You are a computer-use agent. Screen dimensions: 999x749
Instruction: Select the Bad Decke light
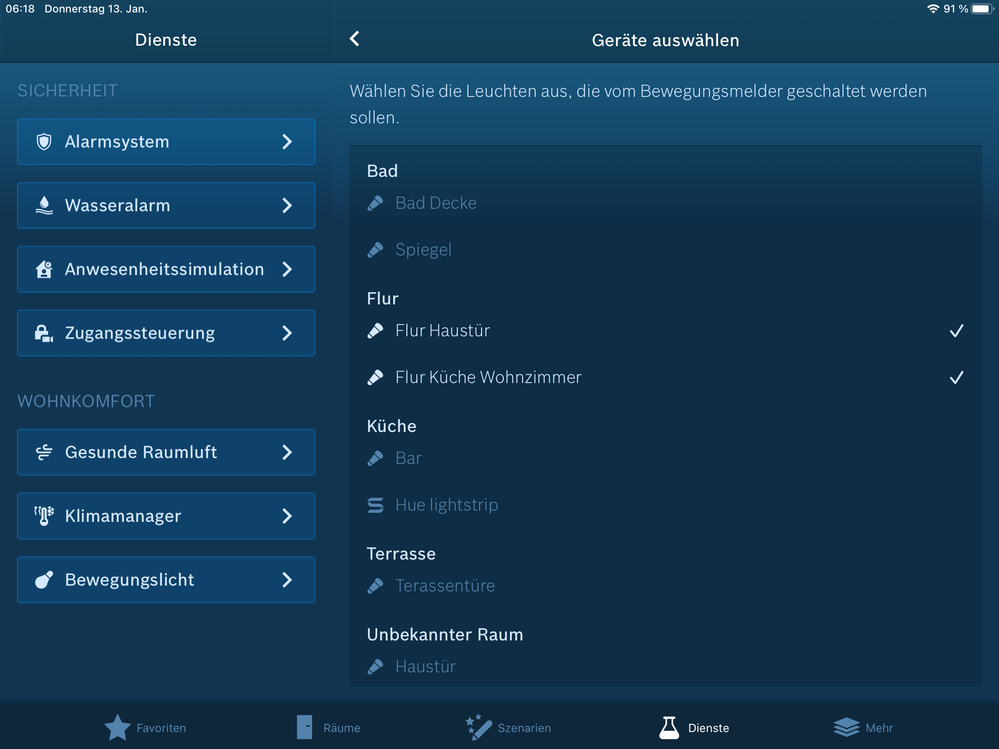[x=436, y=203]
